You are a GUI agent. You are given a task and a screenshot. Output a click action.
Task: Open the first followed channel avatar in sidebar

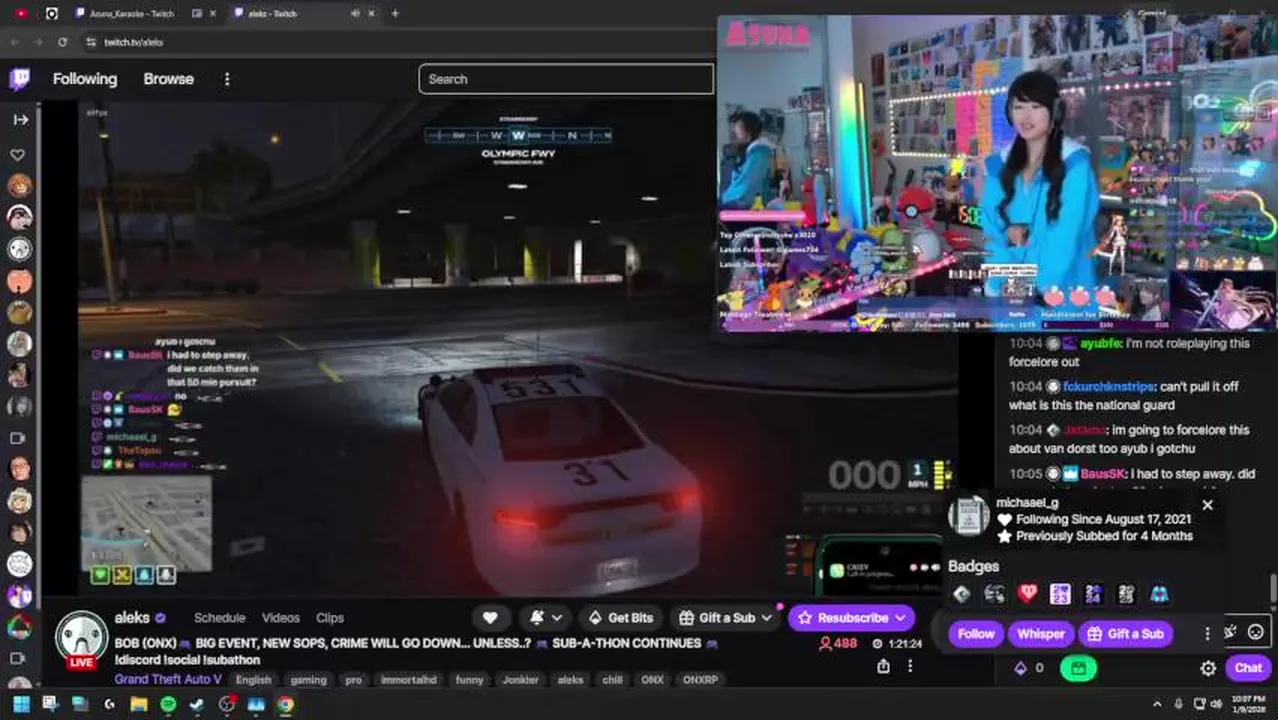[x=19, y=186]
